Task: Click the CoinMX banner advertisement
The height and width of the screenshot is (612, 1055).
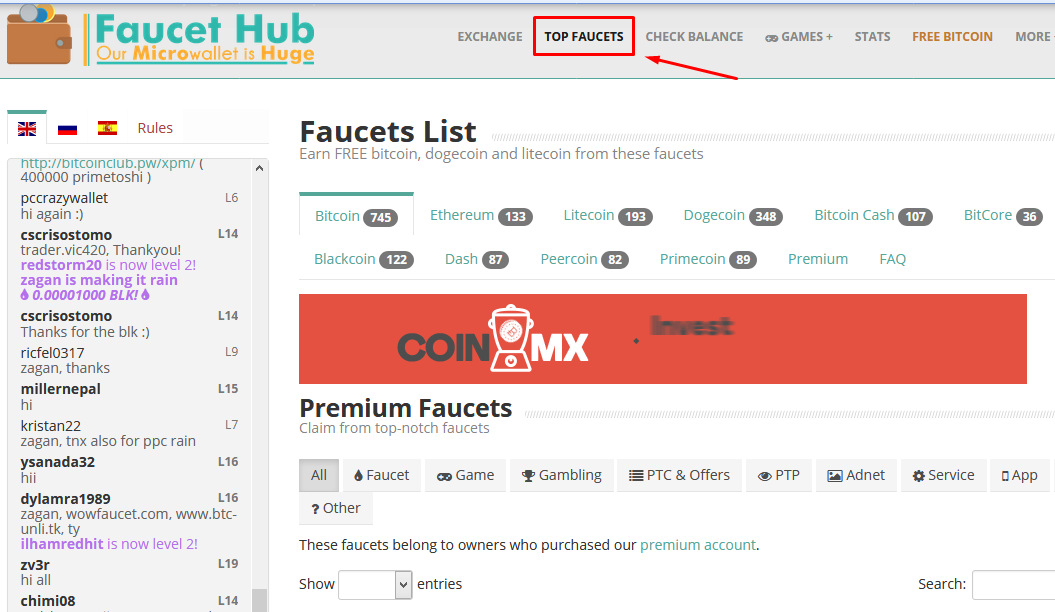Action: tap(663, 339)
